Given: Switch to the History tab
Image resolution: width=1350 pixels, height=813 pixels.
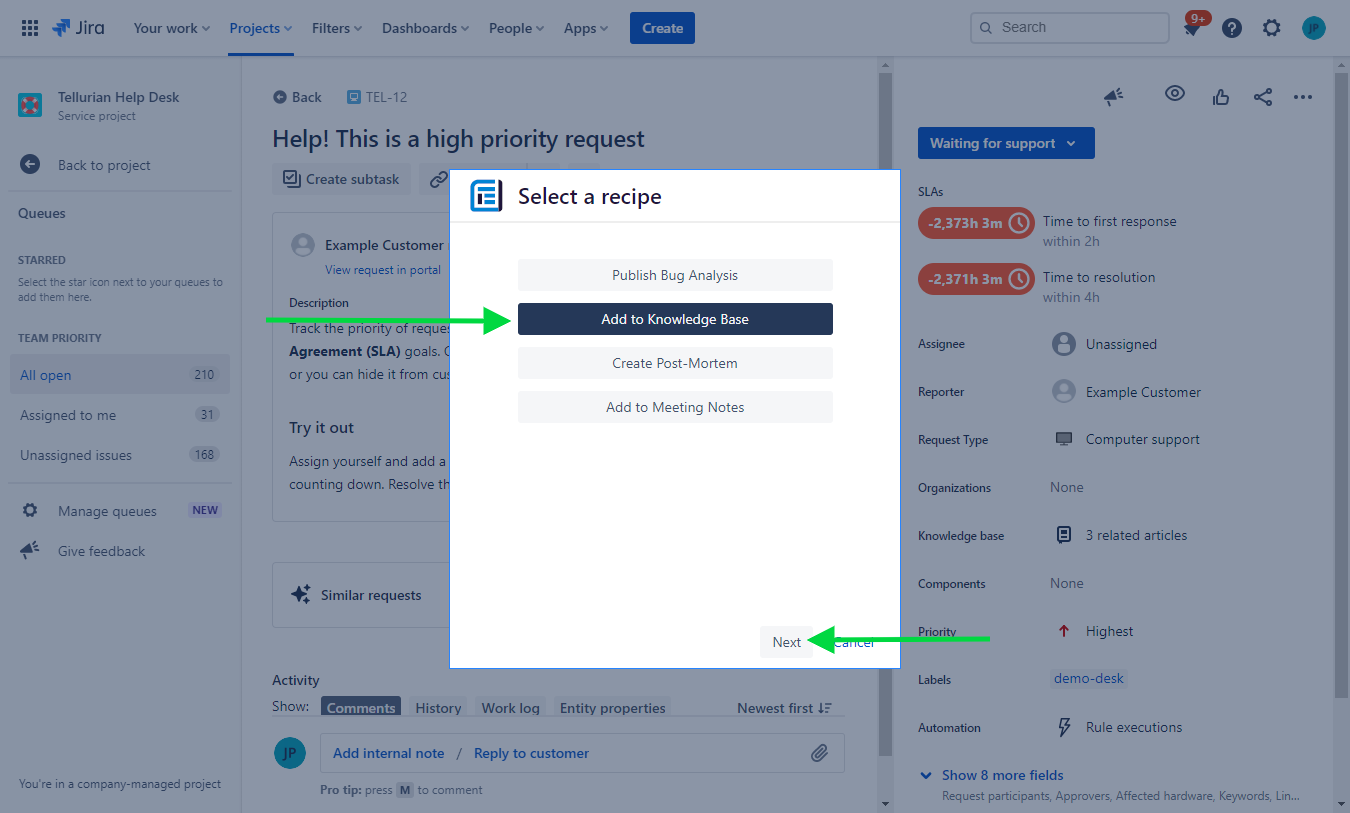Looking at the screenshot, I should coord(437,707).
